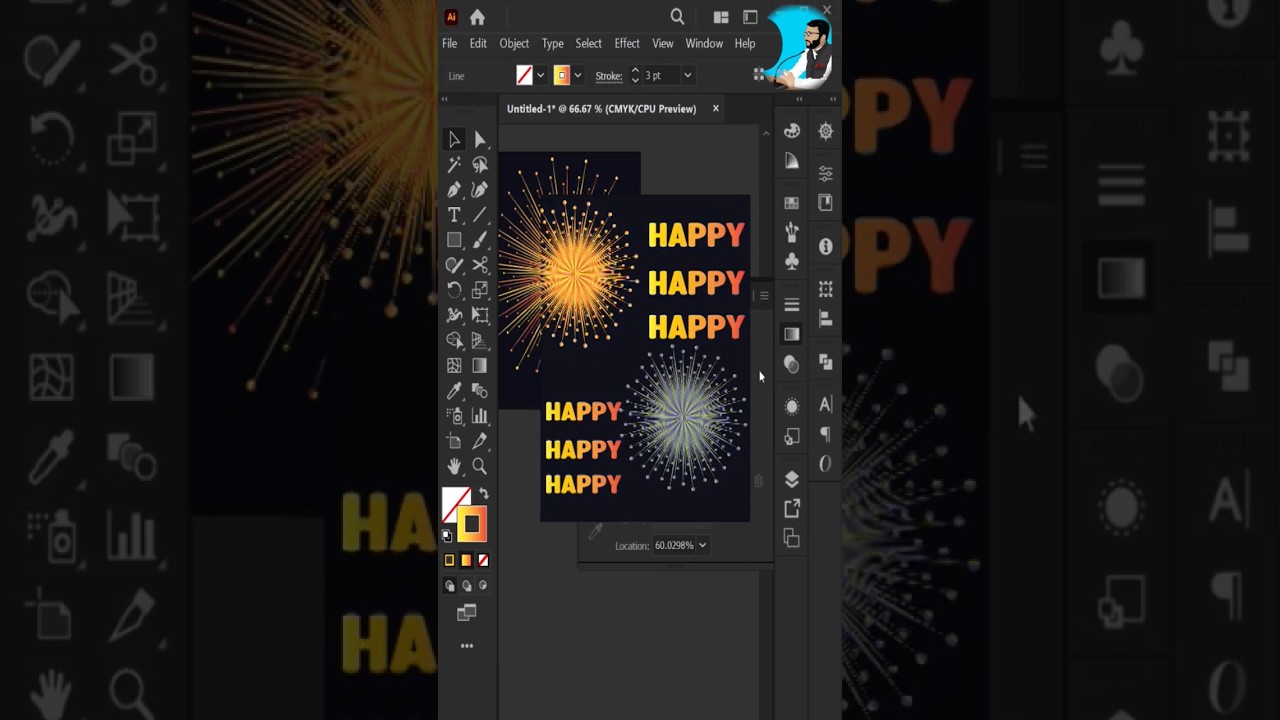Go to Home screen icon
This screenshot has width=1280, height=720.
click(477, 17)
